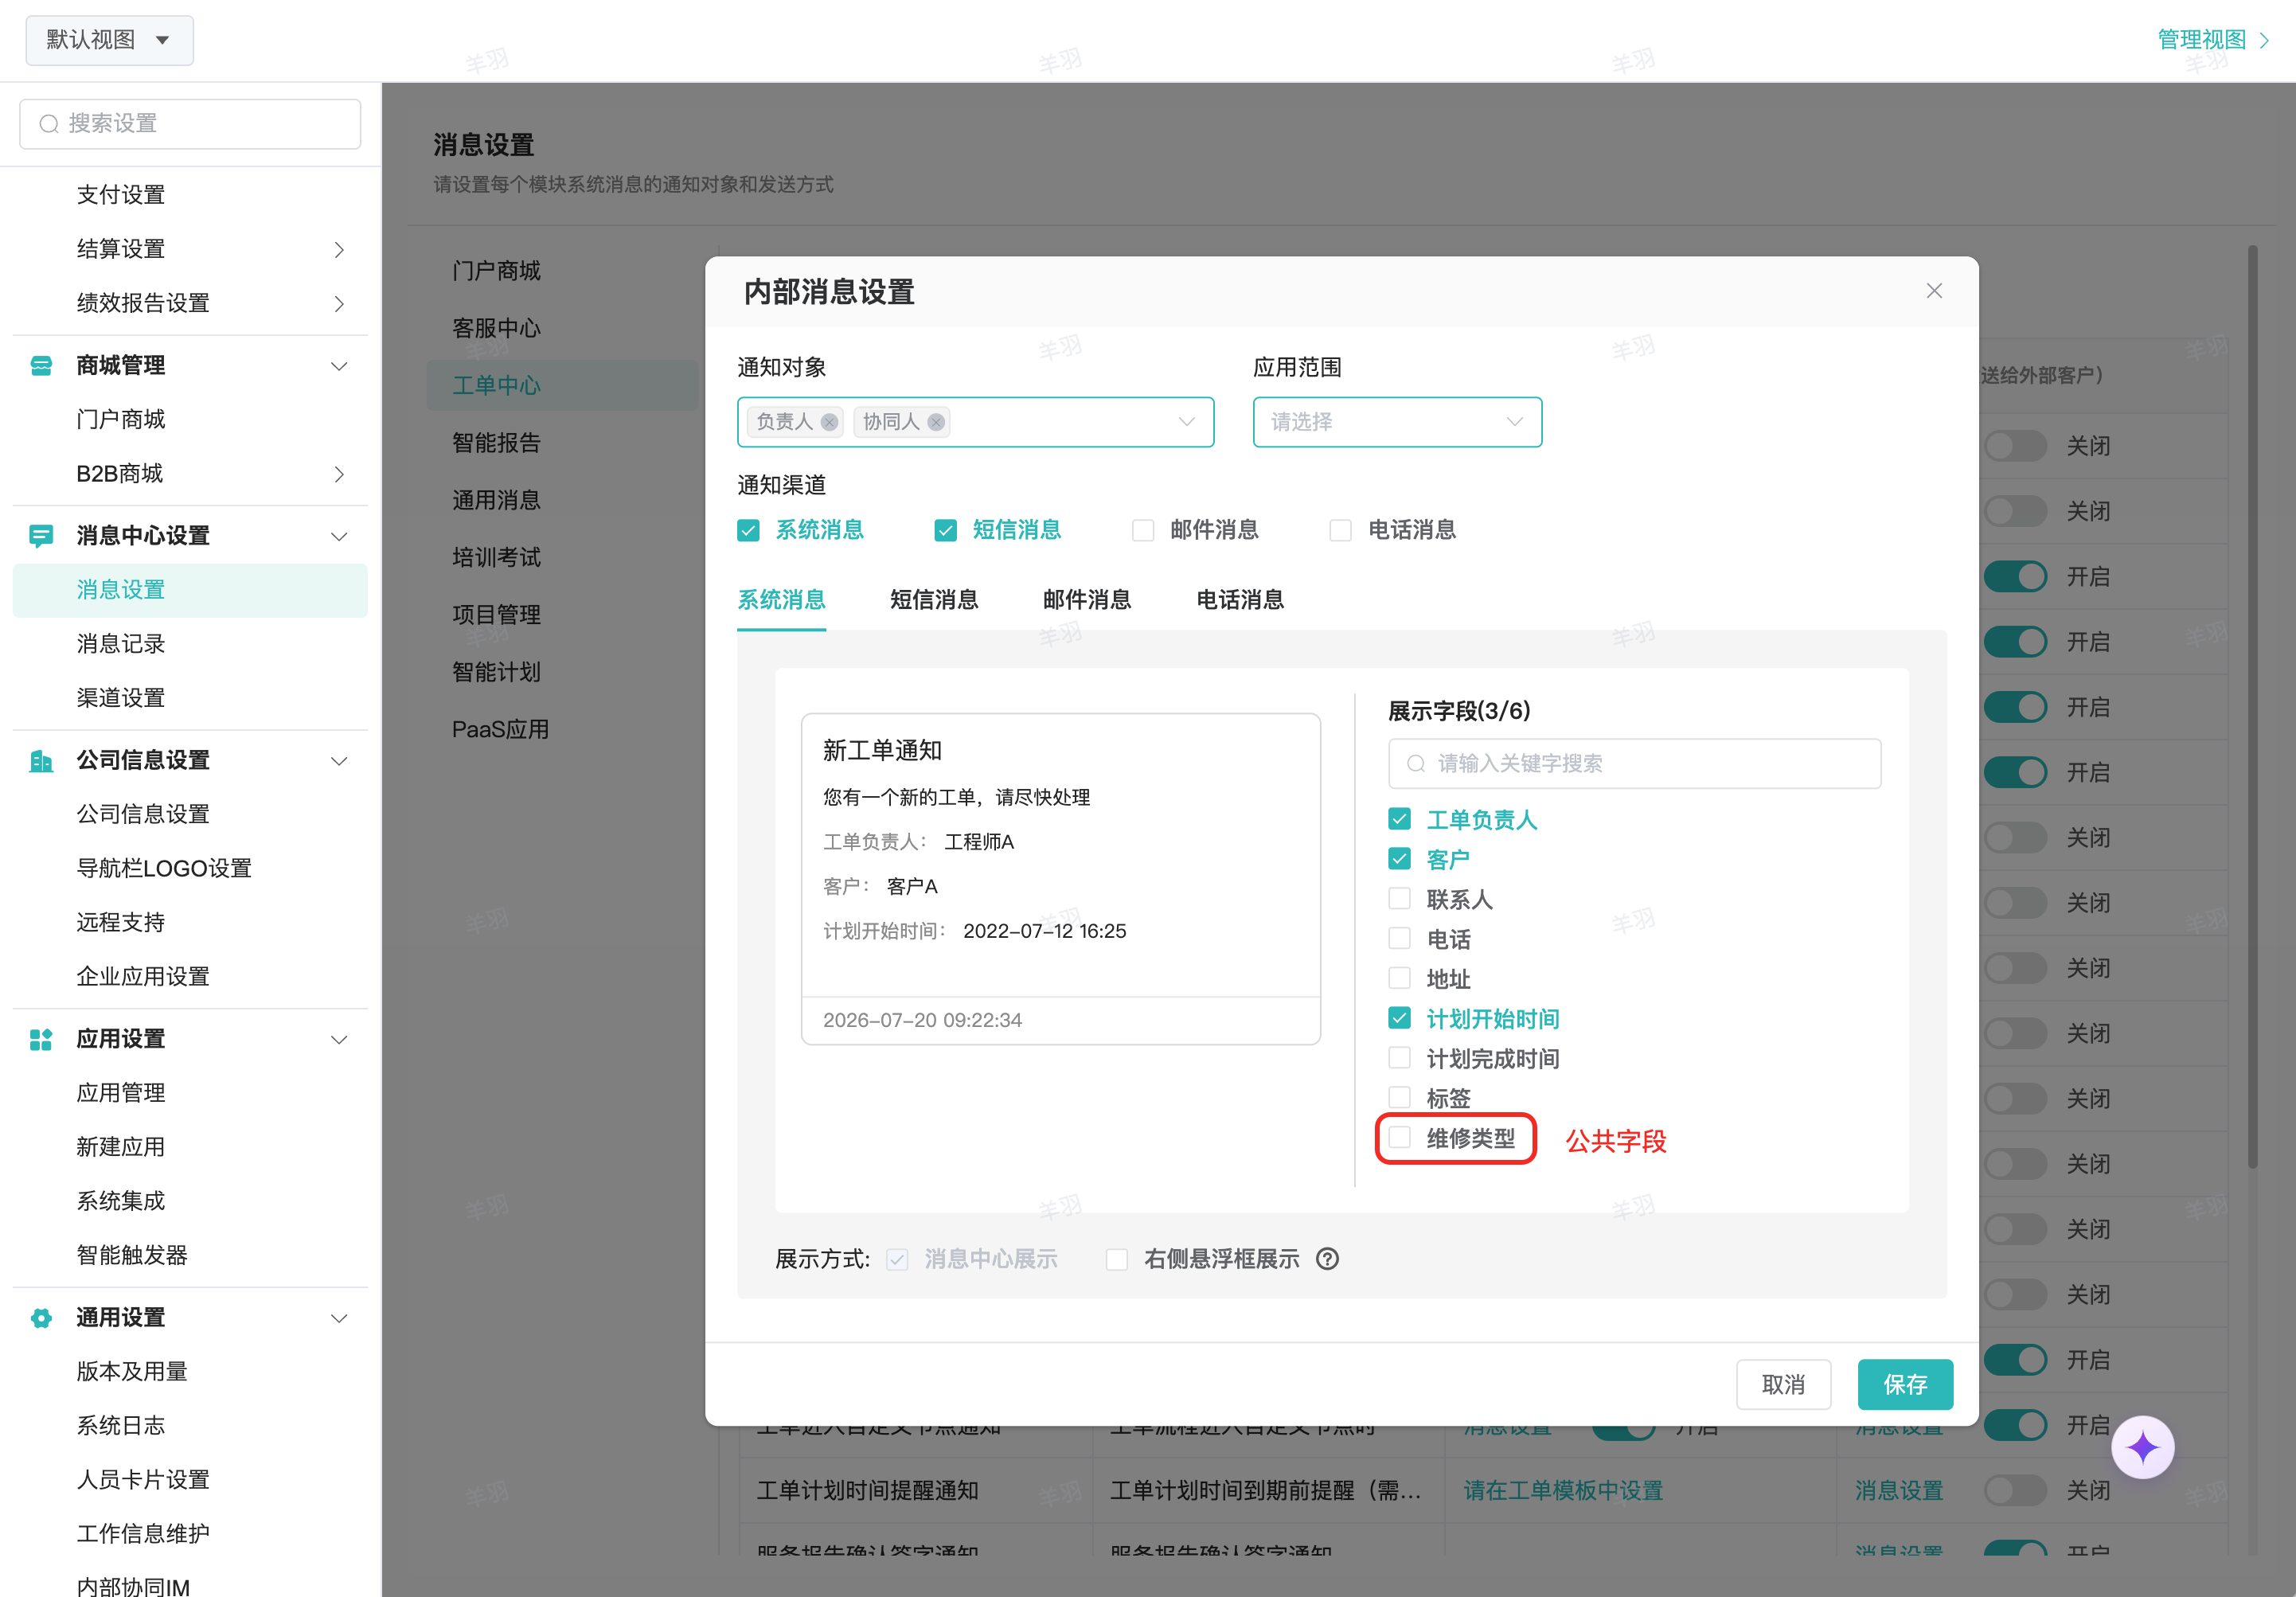
Task: Remove the 协同人 tag from 通知对象
Action: tap(936, 422)
